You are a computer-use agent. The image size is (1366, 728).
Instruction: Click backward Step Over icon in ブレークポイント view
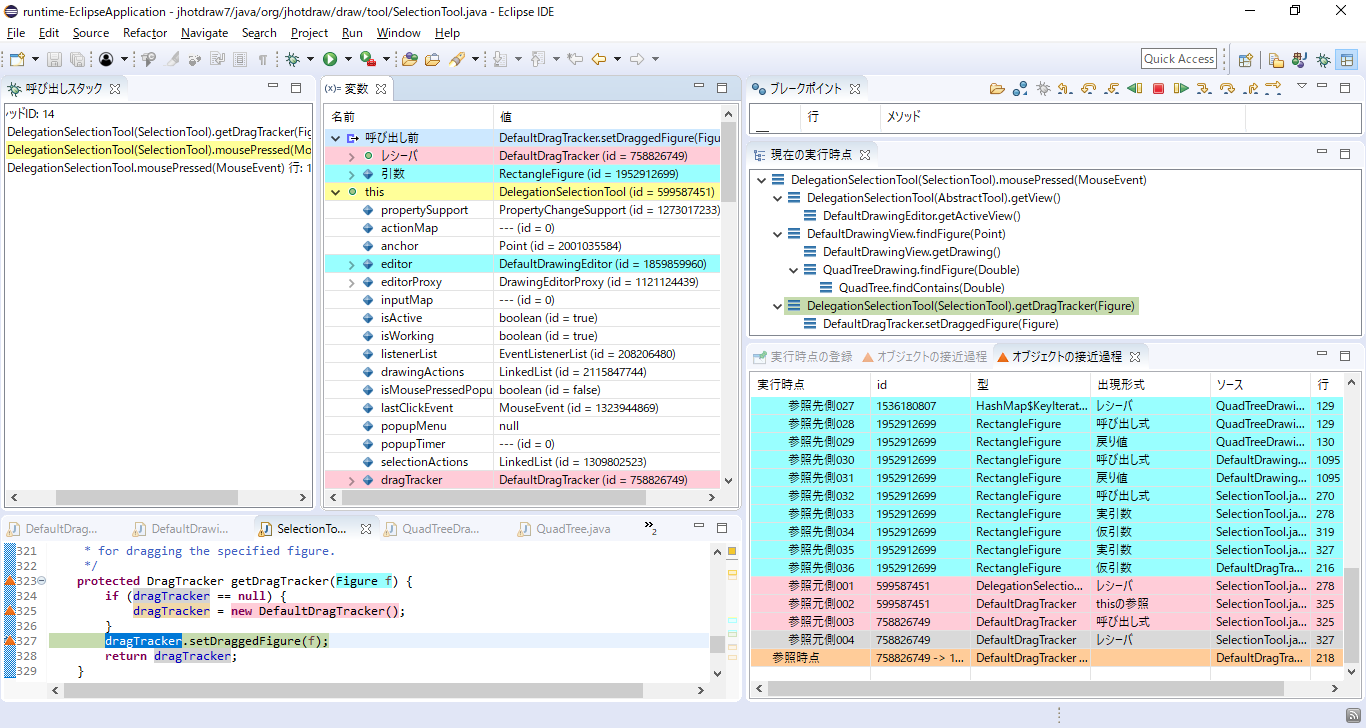[x=1088, y=88]
